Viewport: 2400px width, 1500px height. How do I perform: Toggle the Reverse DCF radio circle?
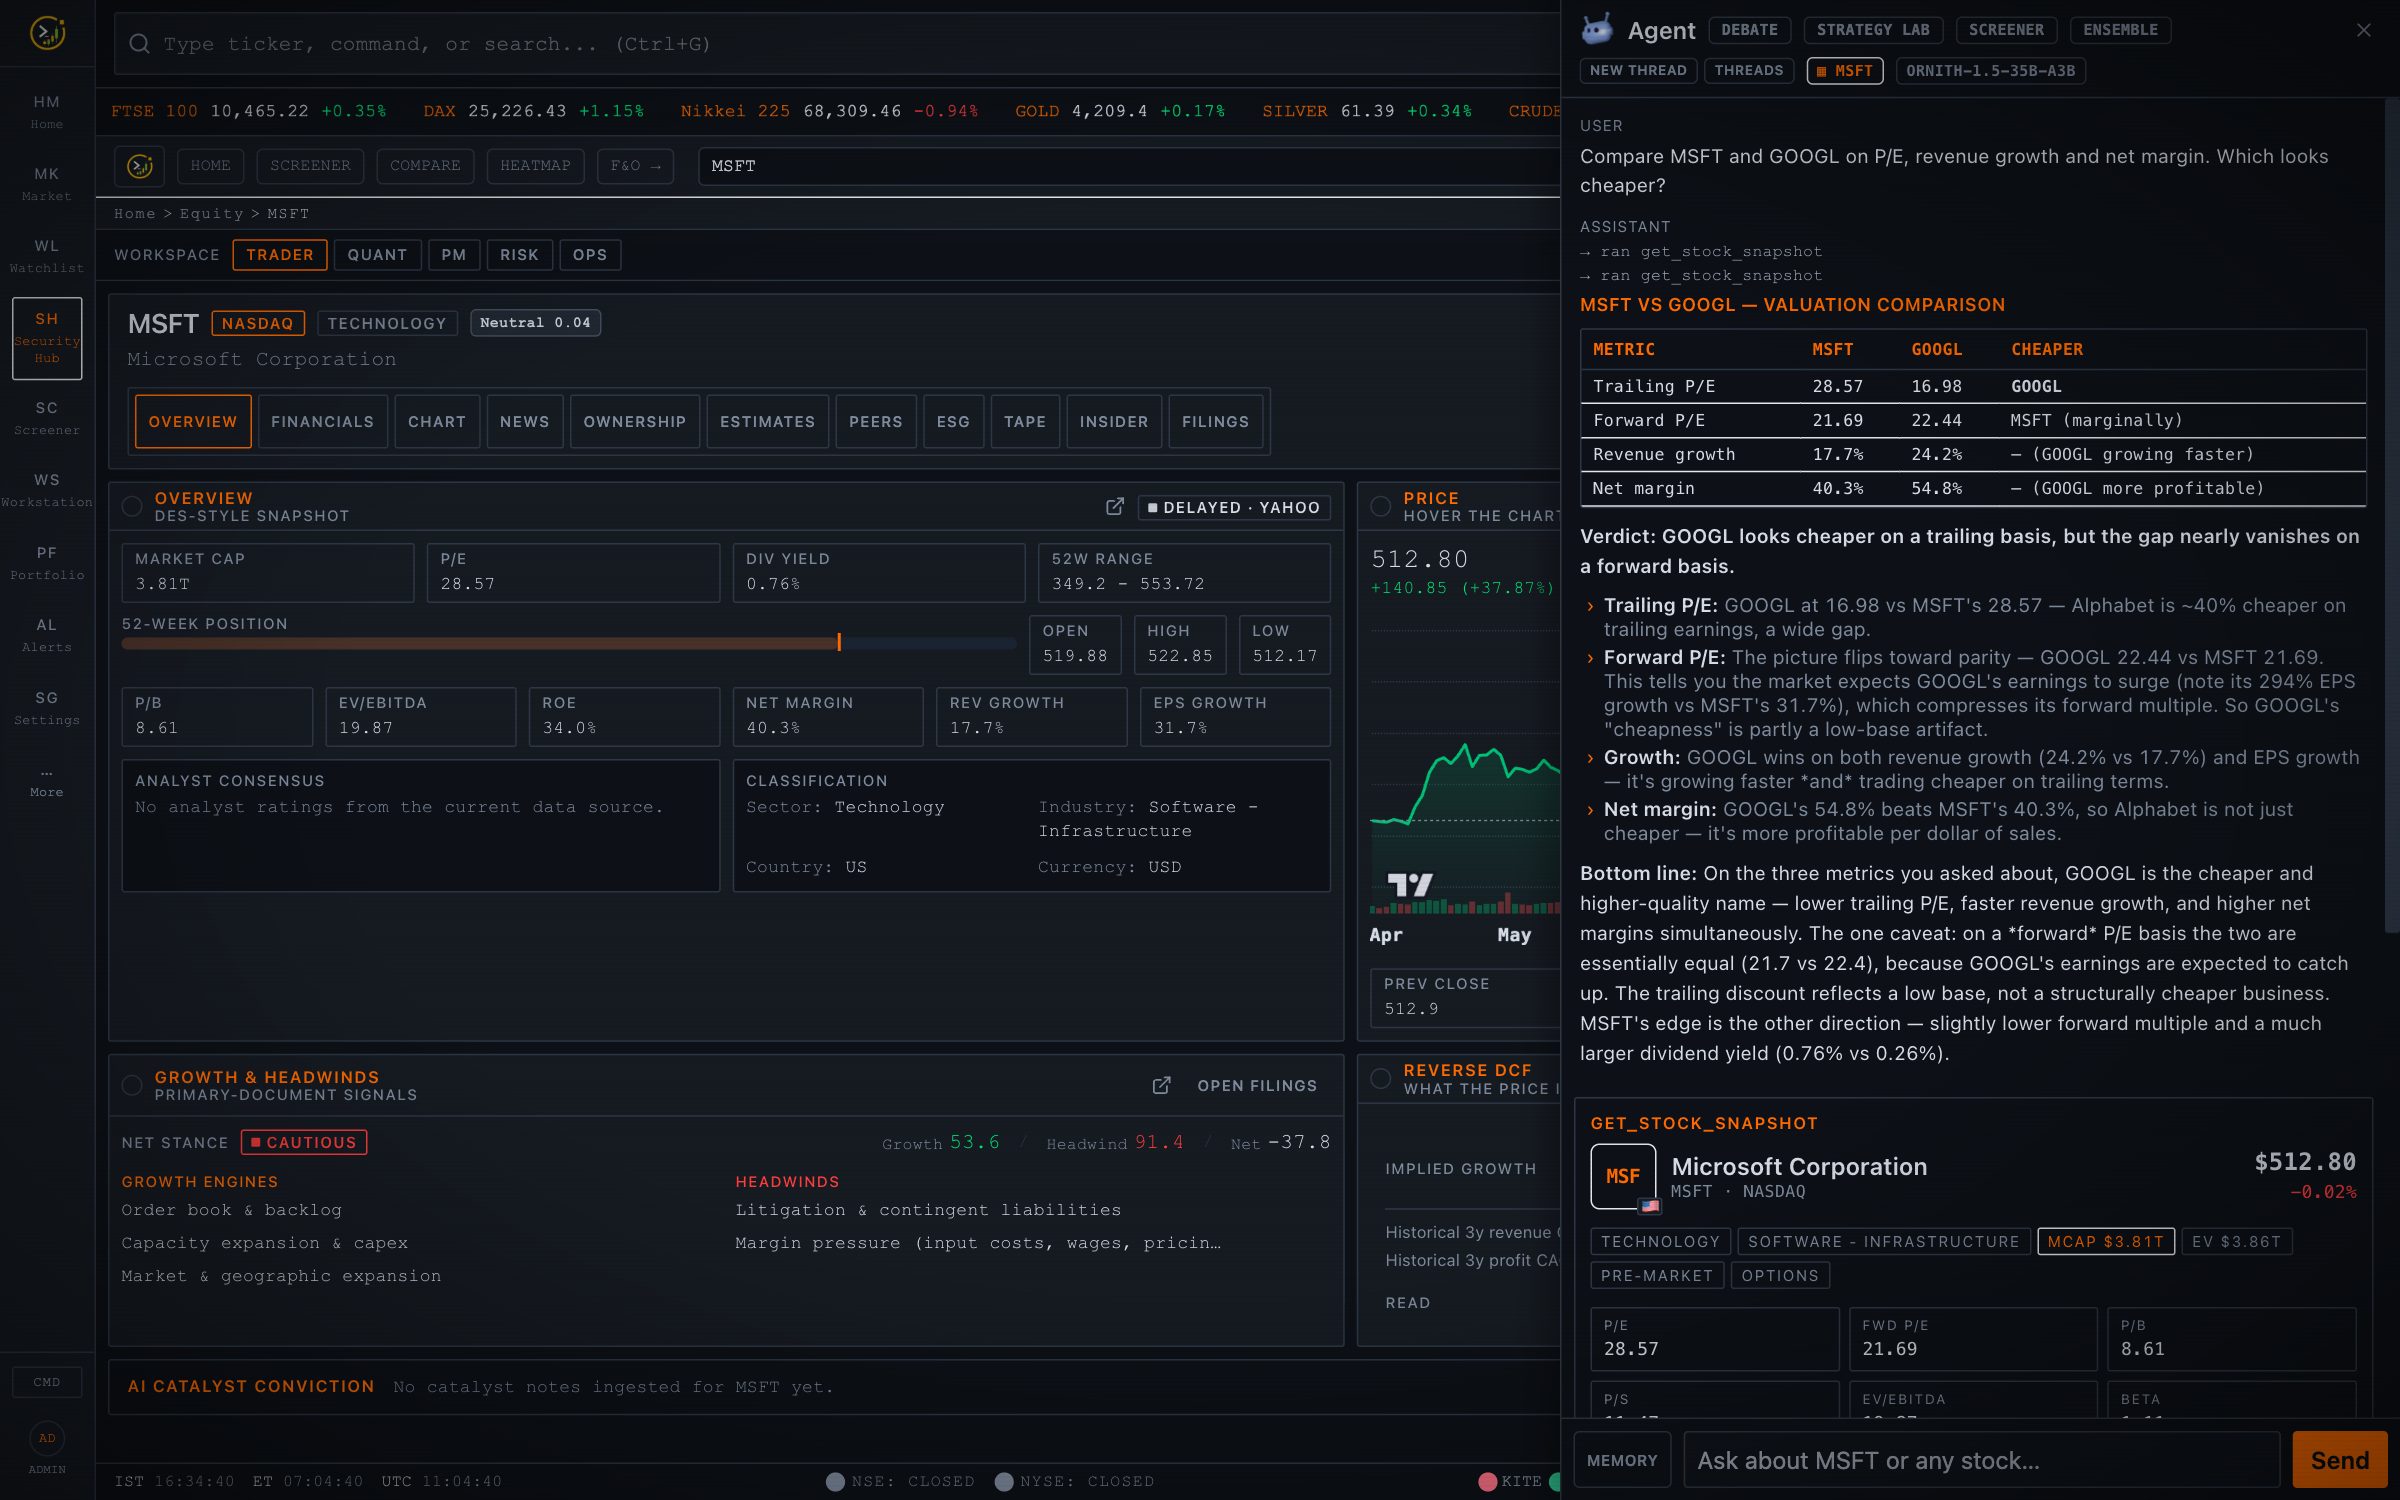1381,1078
